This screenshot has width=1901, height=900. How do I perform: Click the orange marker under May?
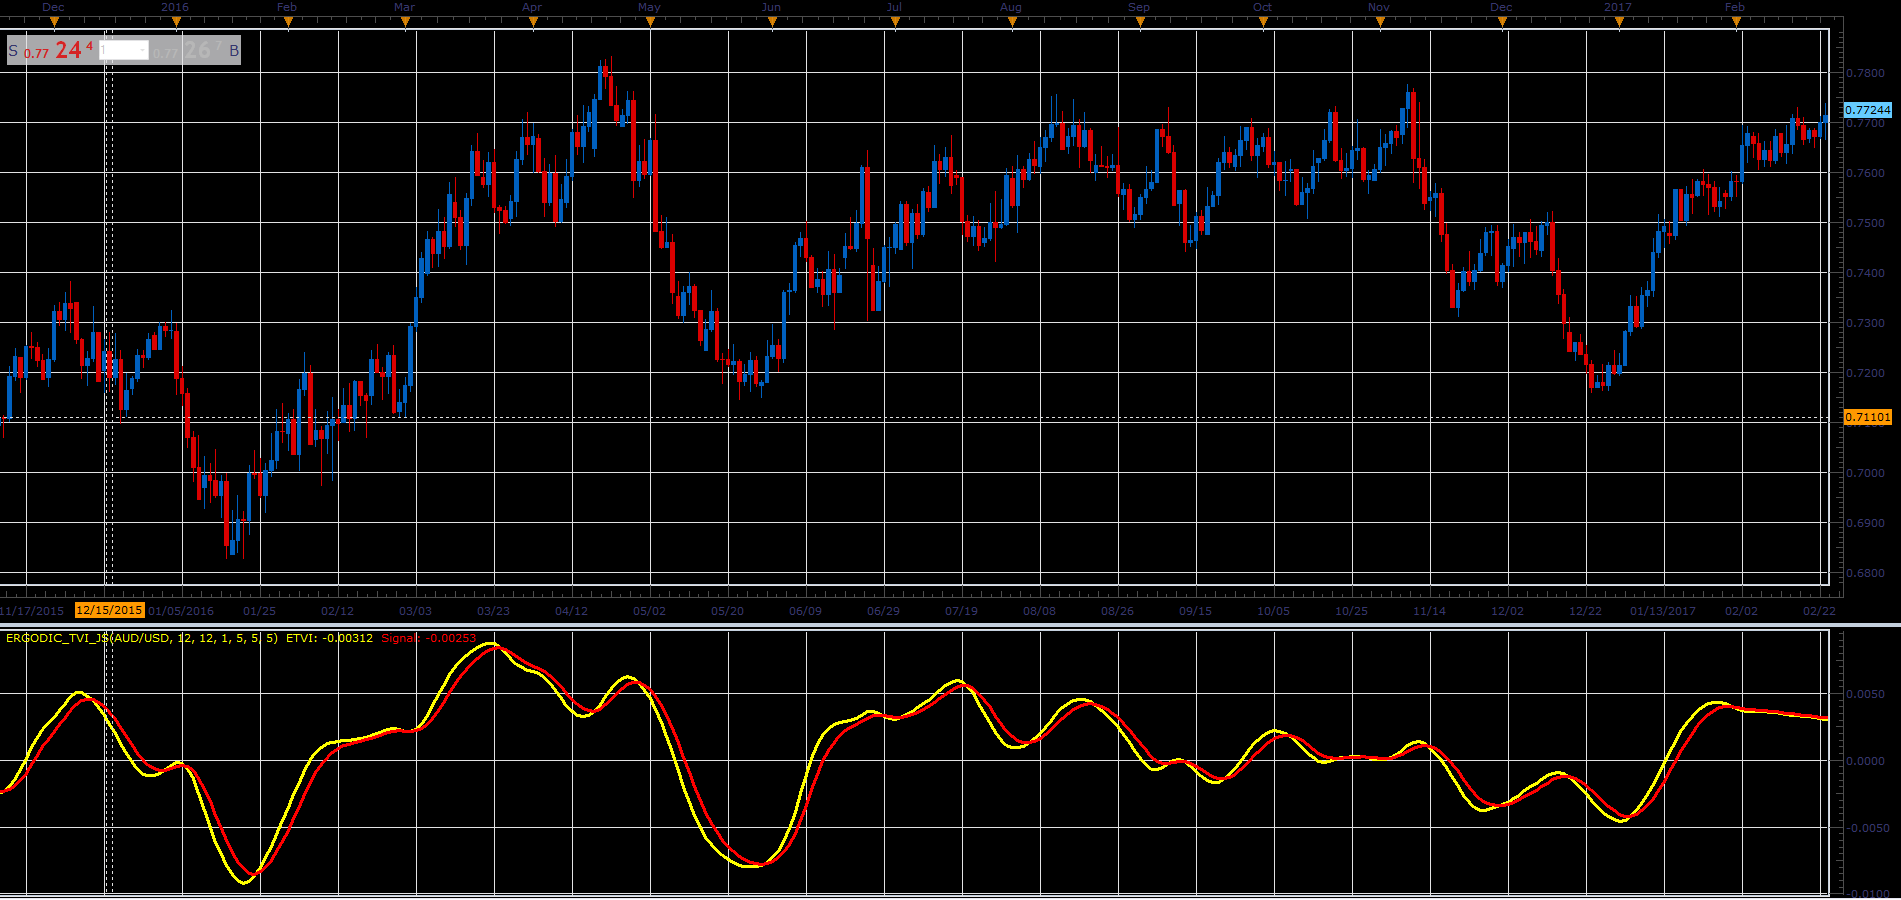[x=650, y=22]
